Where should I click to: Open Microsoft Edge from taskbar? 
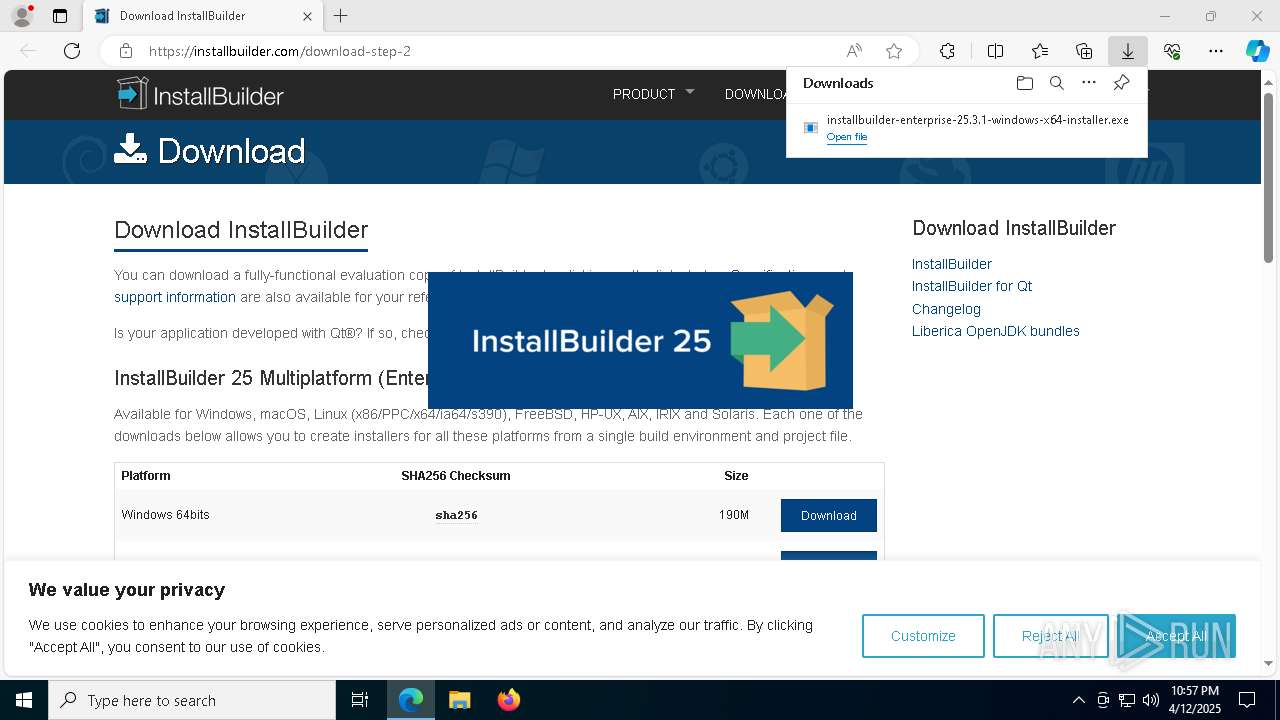411,700
